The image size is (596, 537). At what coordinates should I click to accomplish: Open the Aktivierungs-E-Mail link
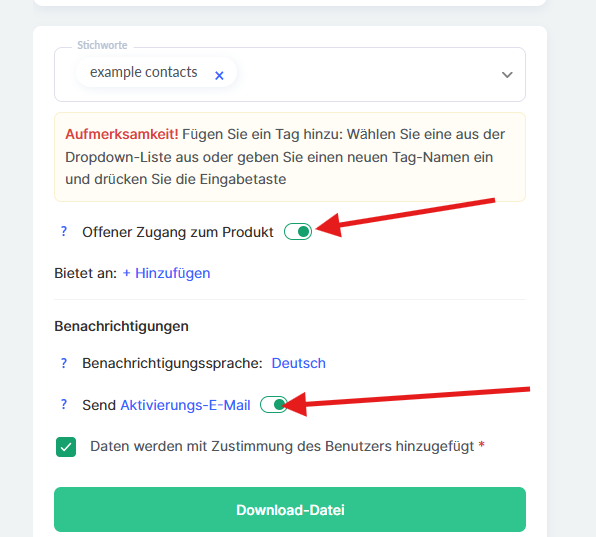tap(185, 405)
